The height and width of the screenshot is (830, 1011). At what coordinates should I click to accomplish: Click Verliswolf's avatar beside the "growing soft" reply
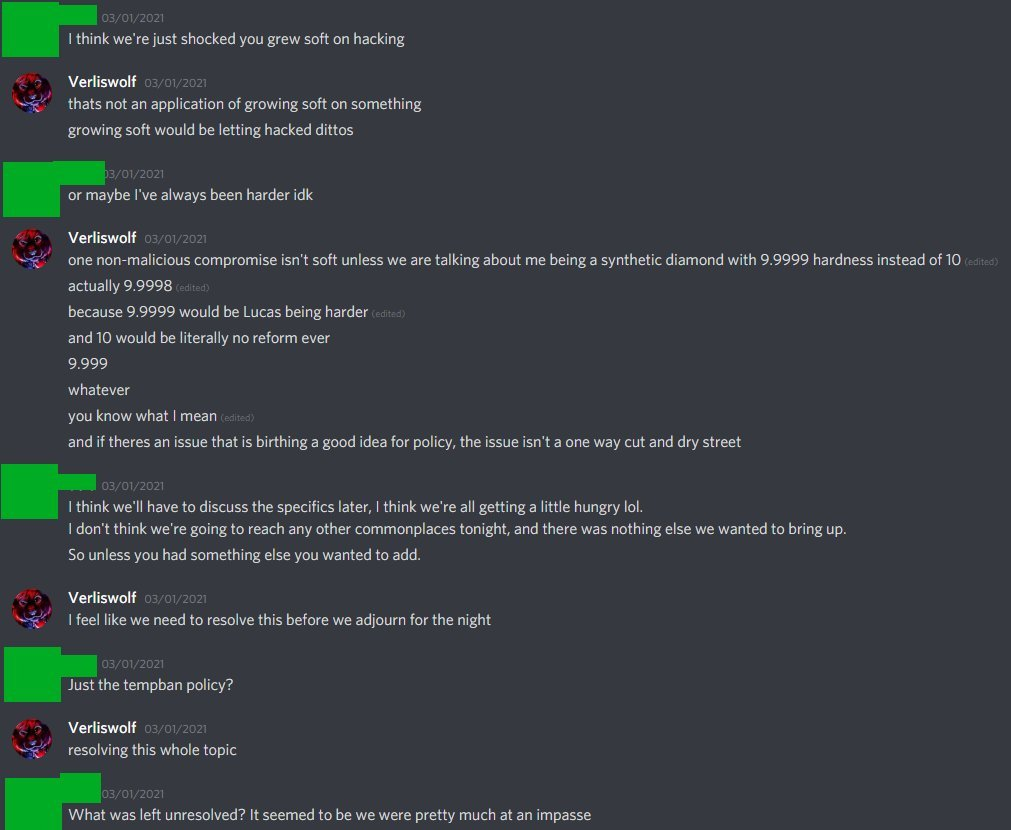coord(32,93)
